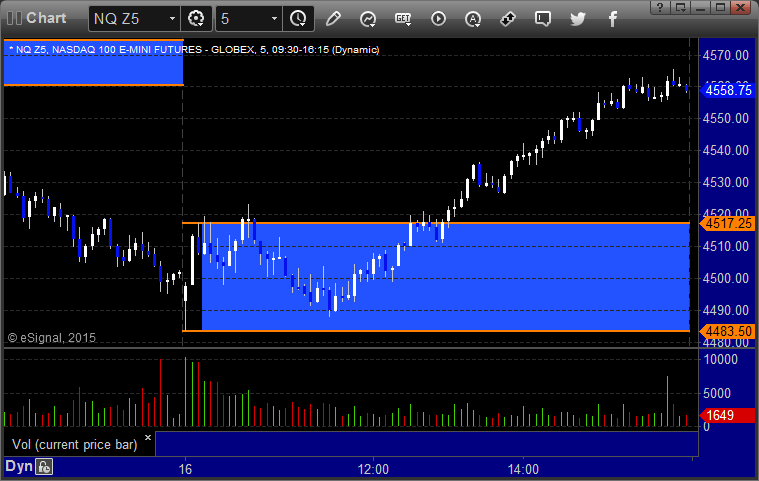Click the 4570.00 price axis label

click(x=726, y=55)
